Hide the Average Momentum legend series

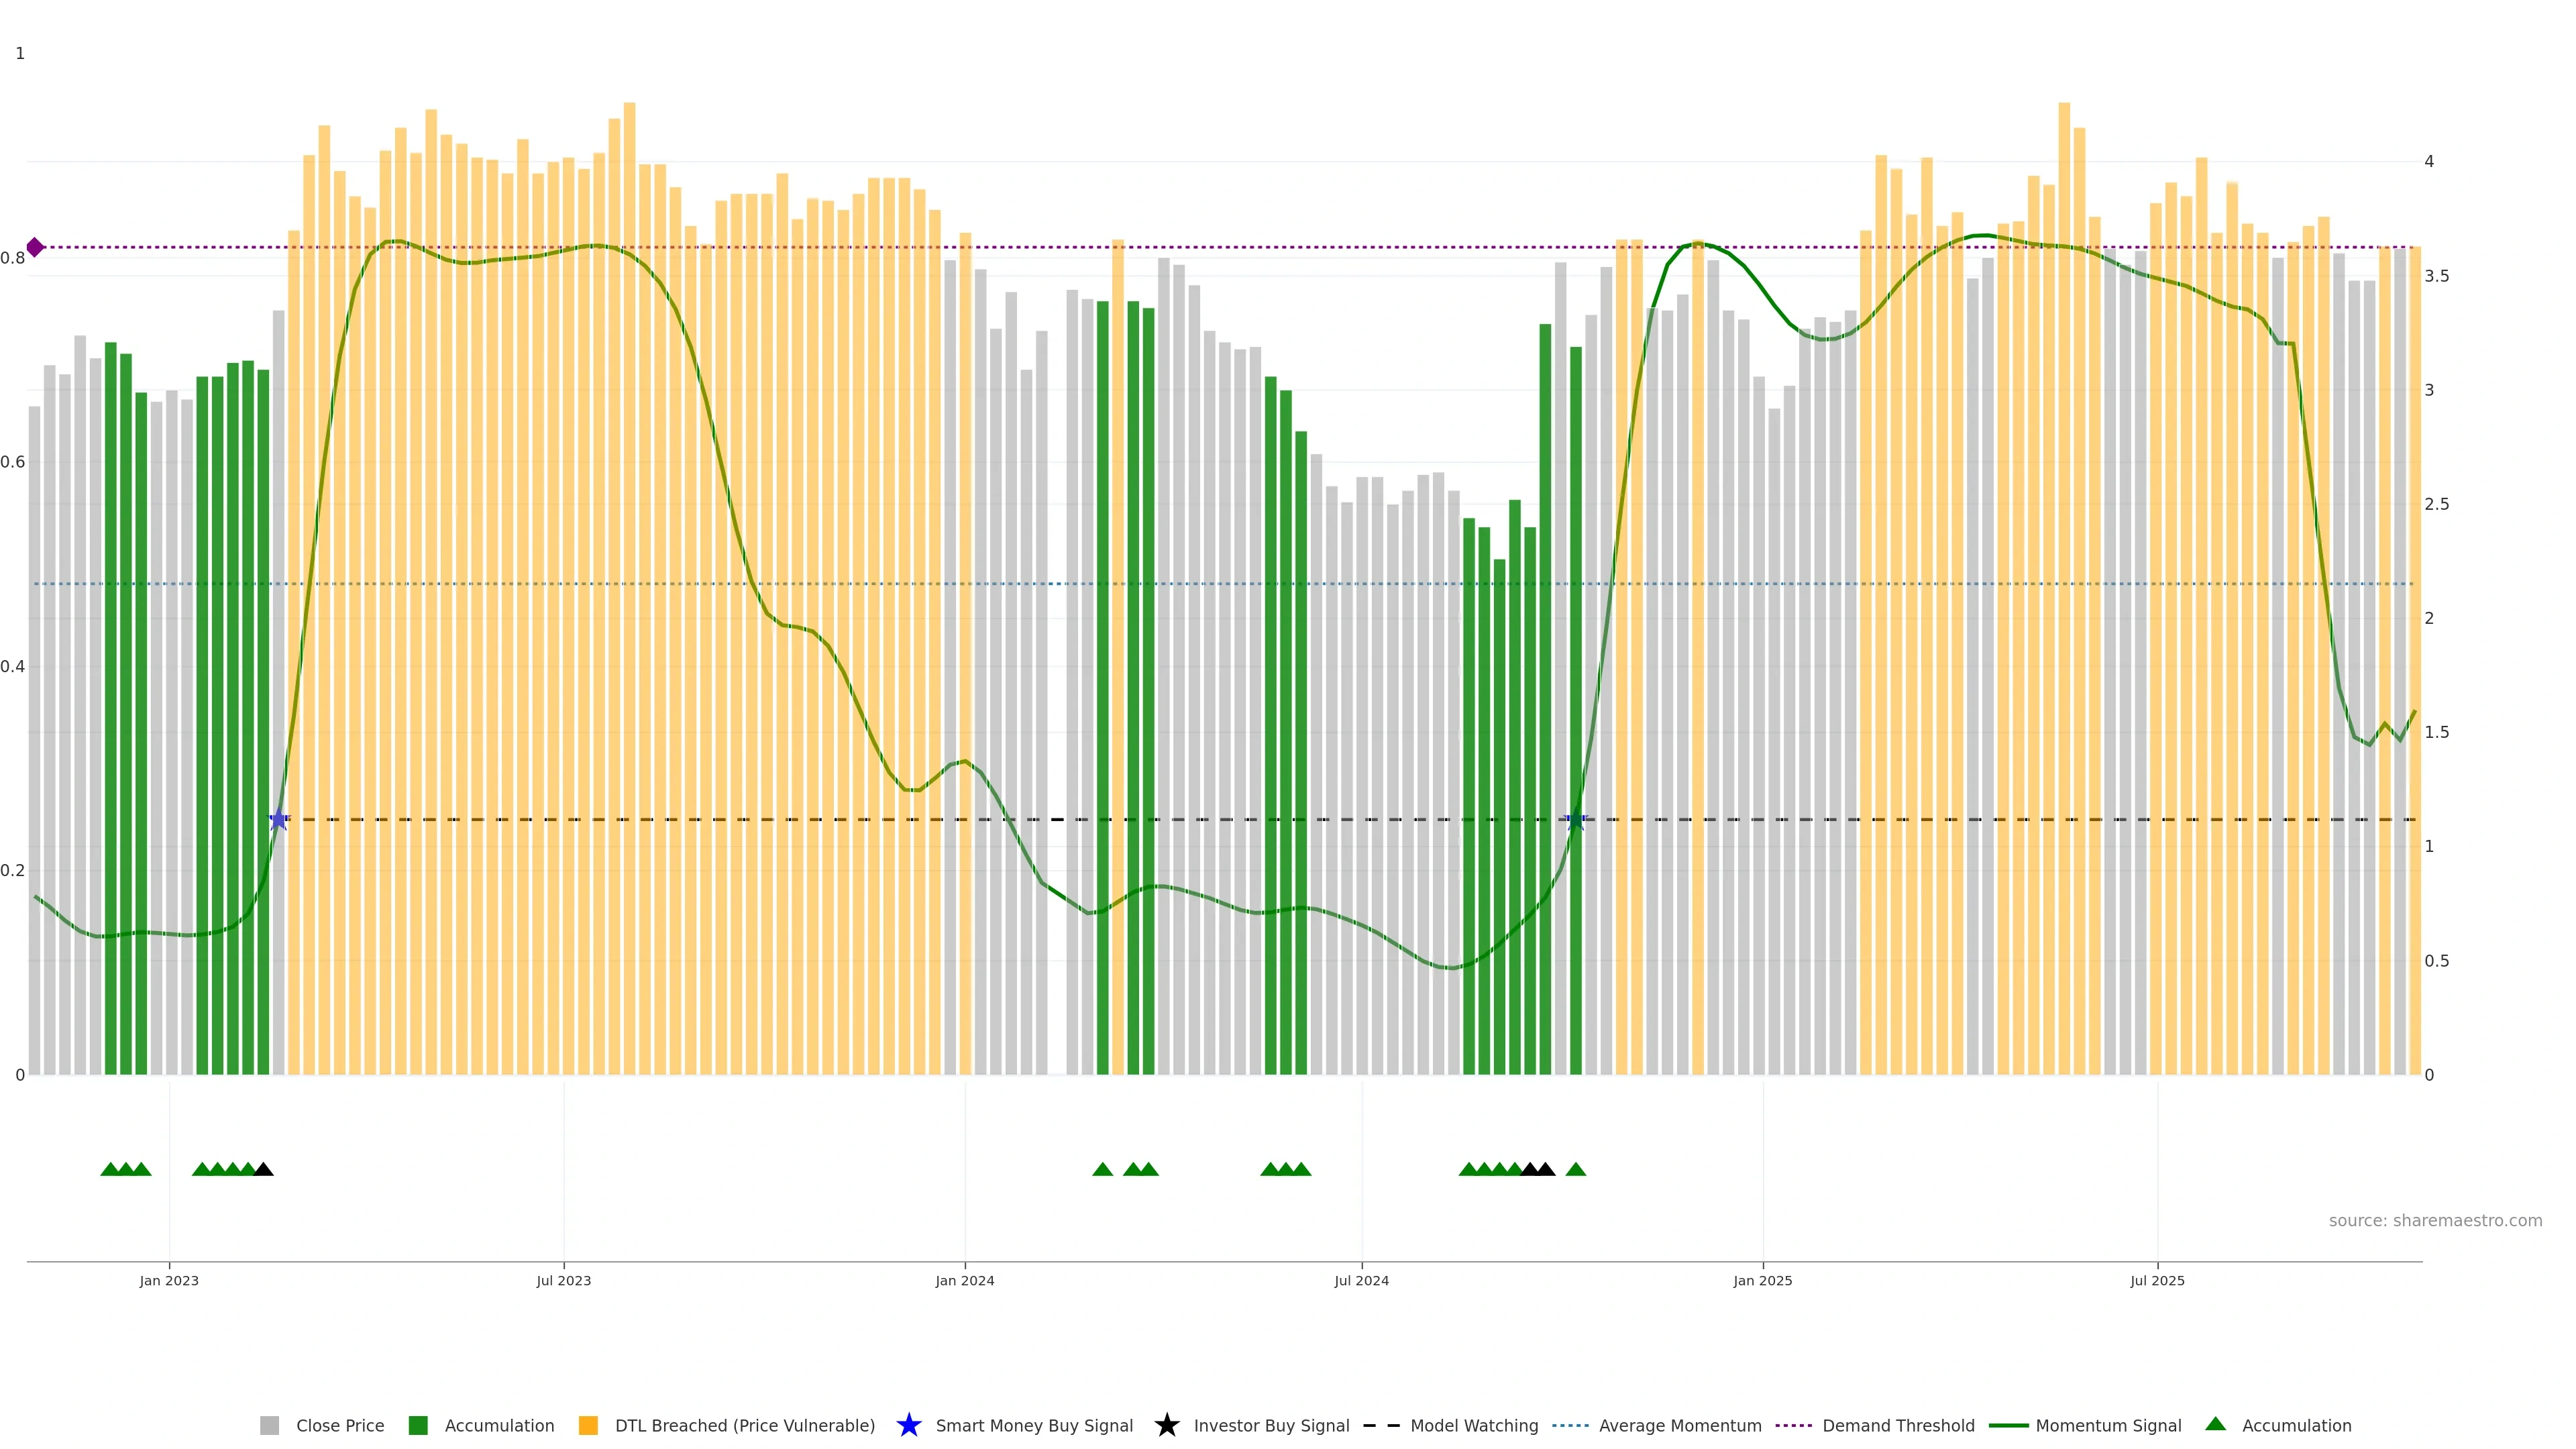tap(1679, 1426)
